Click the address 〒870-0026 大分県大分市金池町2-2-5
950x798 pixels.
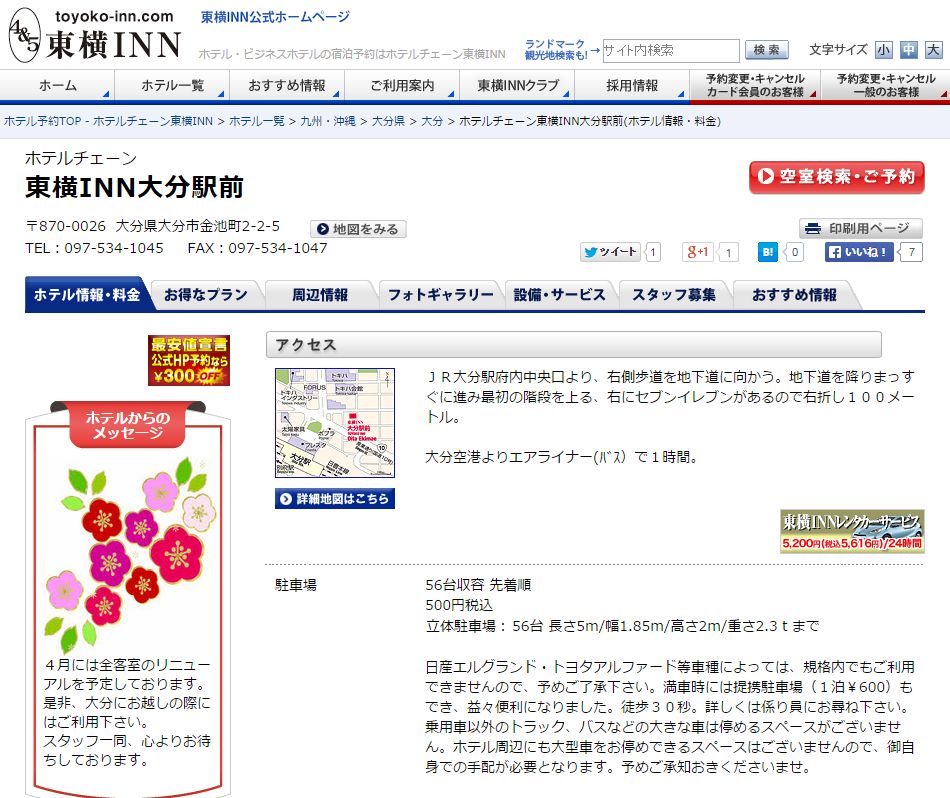(153, 227)
